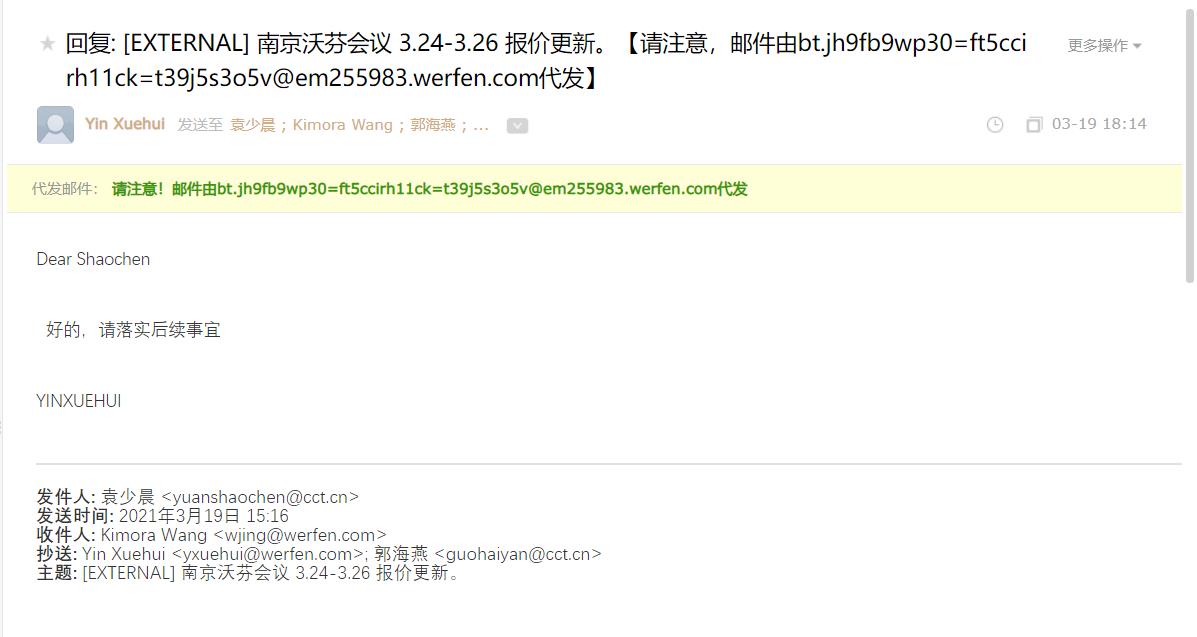Click the clock reminder icon
The height and width of the screenshot is (637, 1197).
(x=995, y=124)
